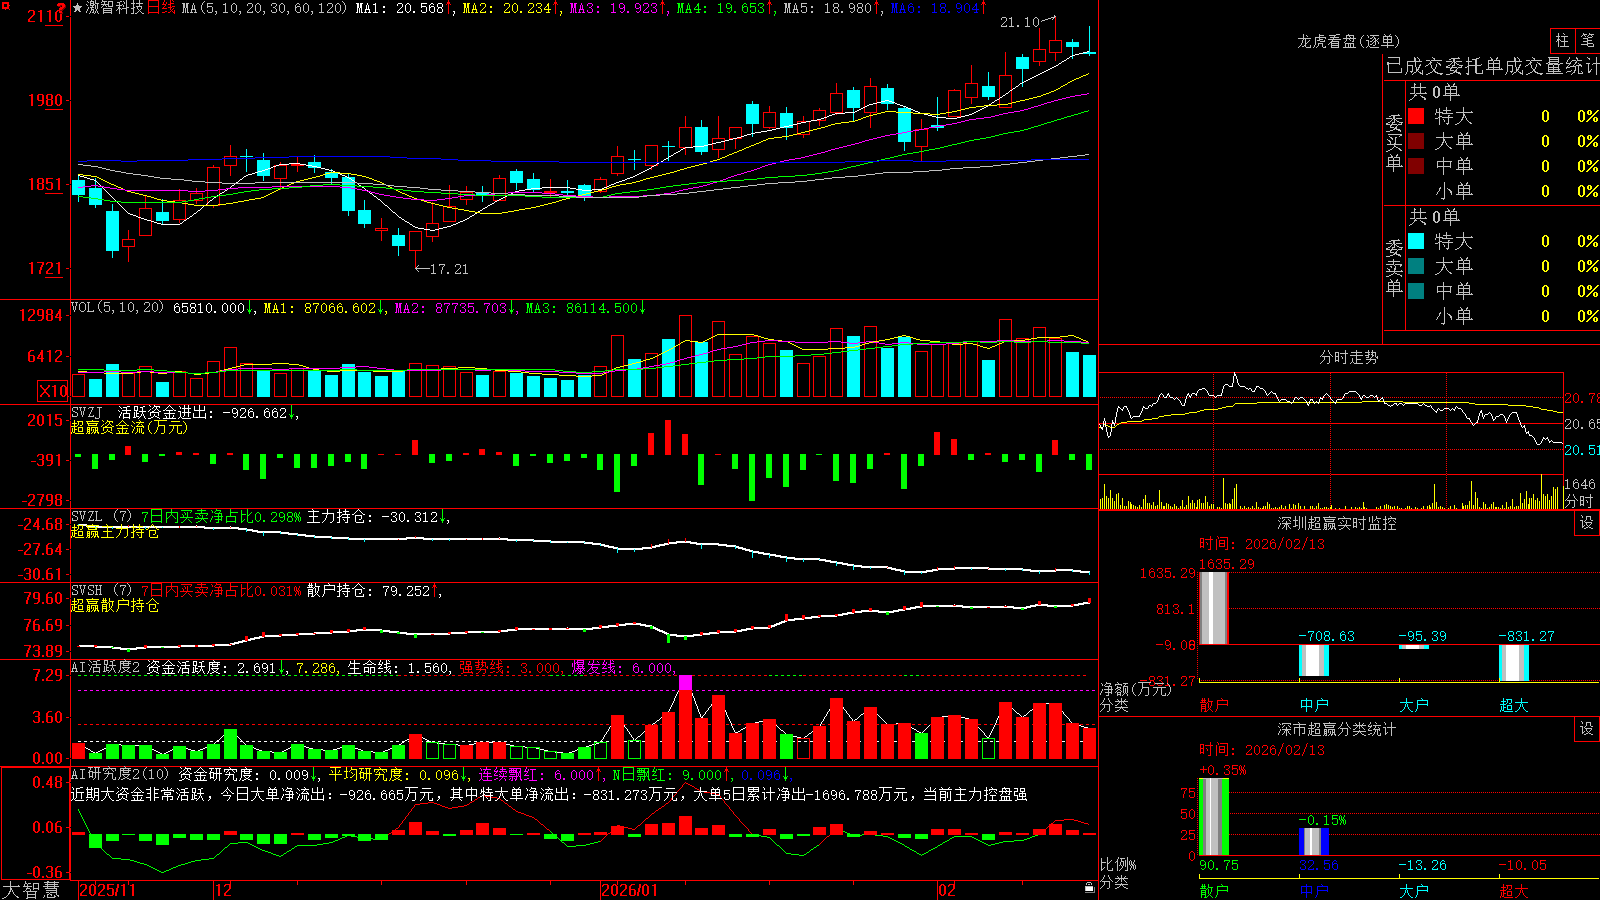Click the 已成交委托单成交量统计 header

point(1492,66)
